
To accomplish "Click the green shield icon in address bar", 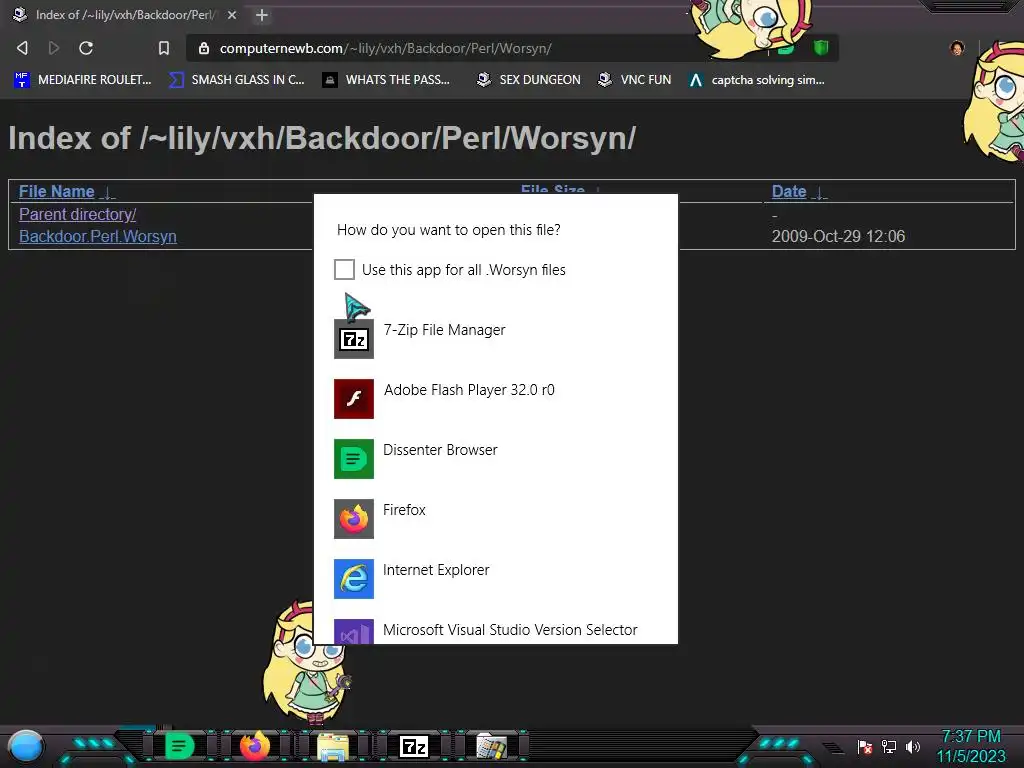I will [821, 47].
